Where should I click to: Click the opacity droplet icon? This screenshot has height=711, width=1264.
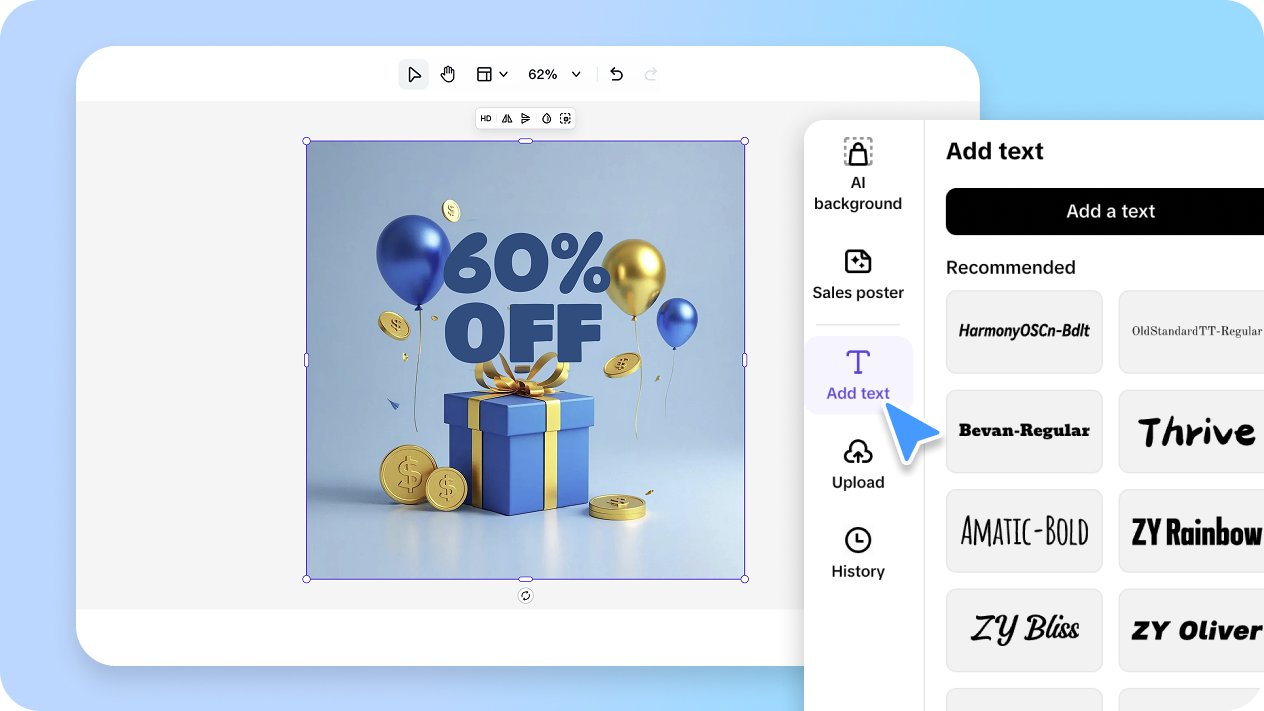(x=546, y=119)
